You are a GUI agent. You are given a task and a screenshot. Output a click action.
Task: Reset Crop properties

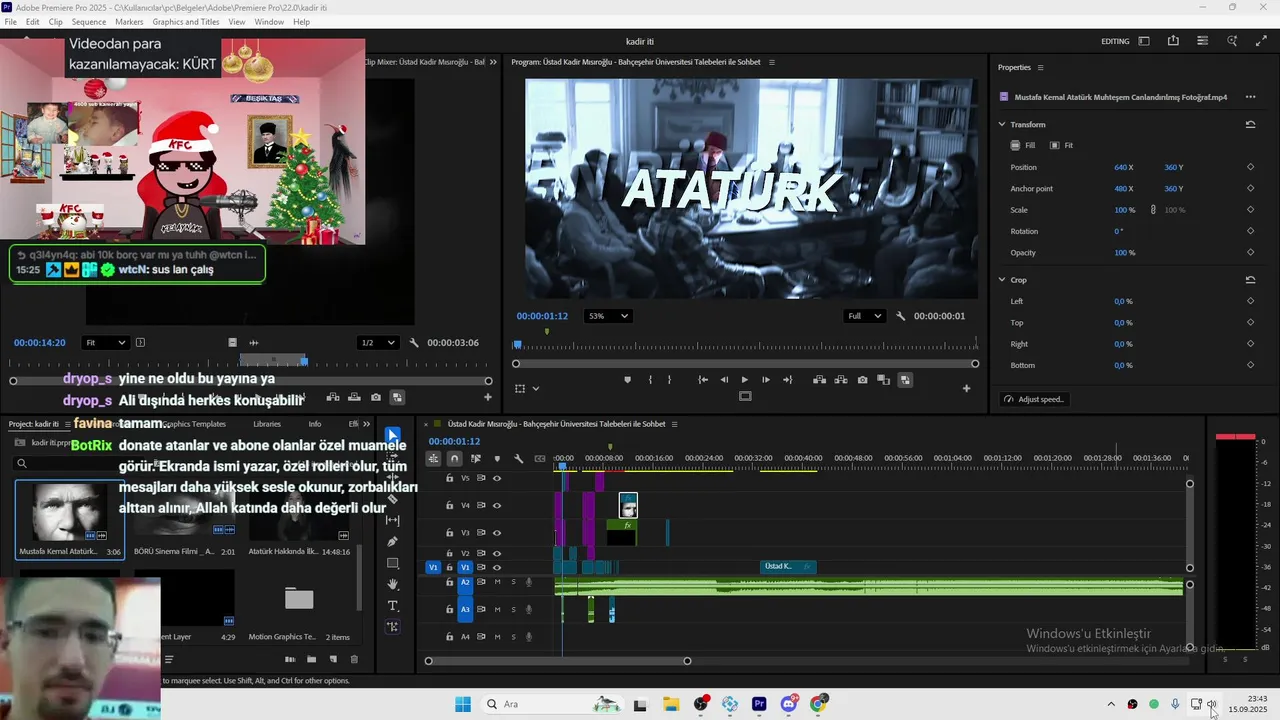coord(1250,280)
